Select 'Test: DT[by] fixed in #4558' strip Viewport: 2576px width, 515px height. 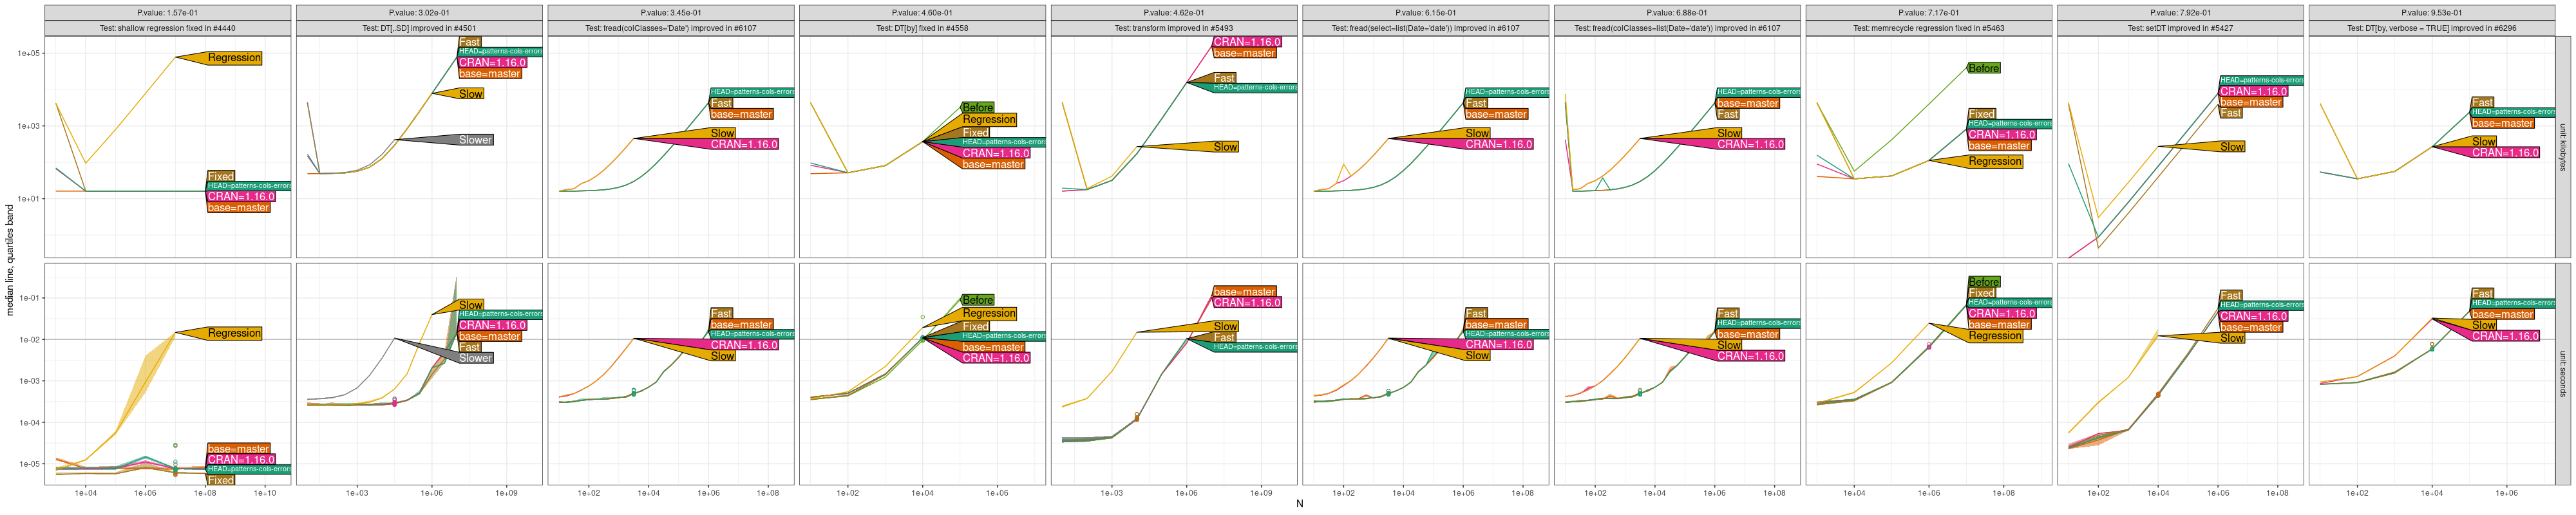coord(922,28)
